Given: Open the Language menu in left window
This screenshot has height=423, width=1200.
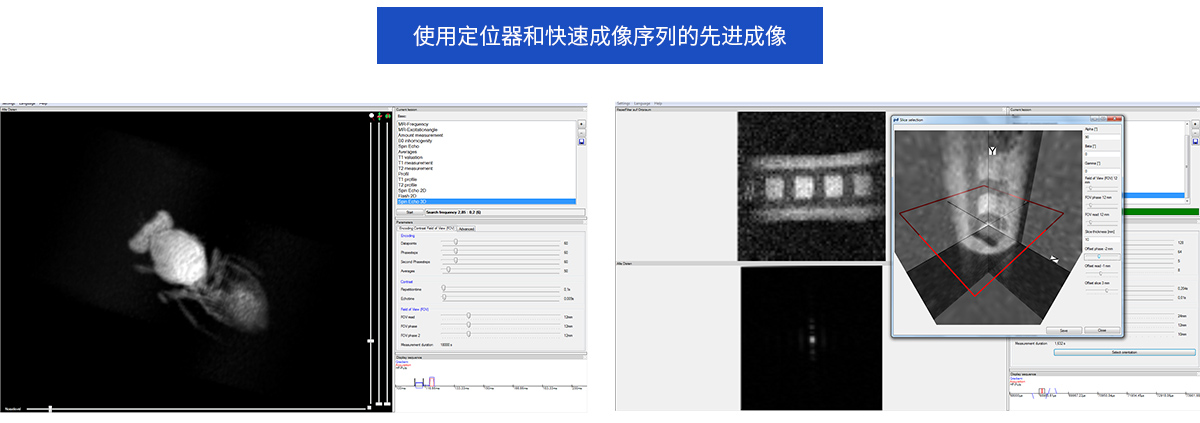Looking at the screenshot, I should tap(27, 103).
